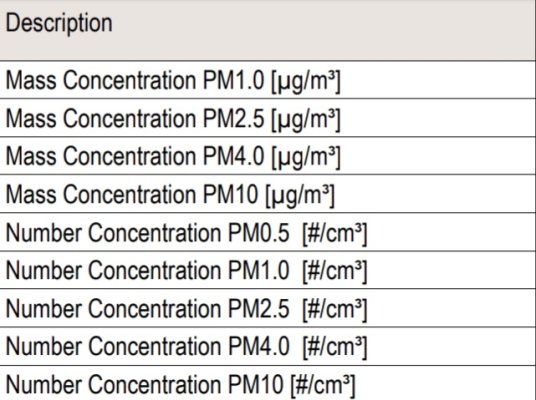Click the #/cm³ unit after Number PM4.0
The width and height of the screenshot is (536, 400).
click(x=335, y=348)
